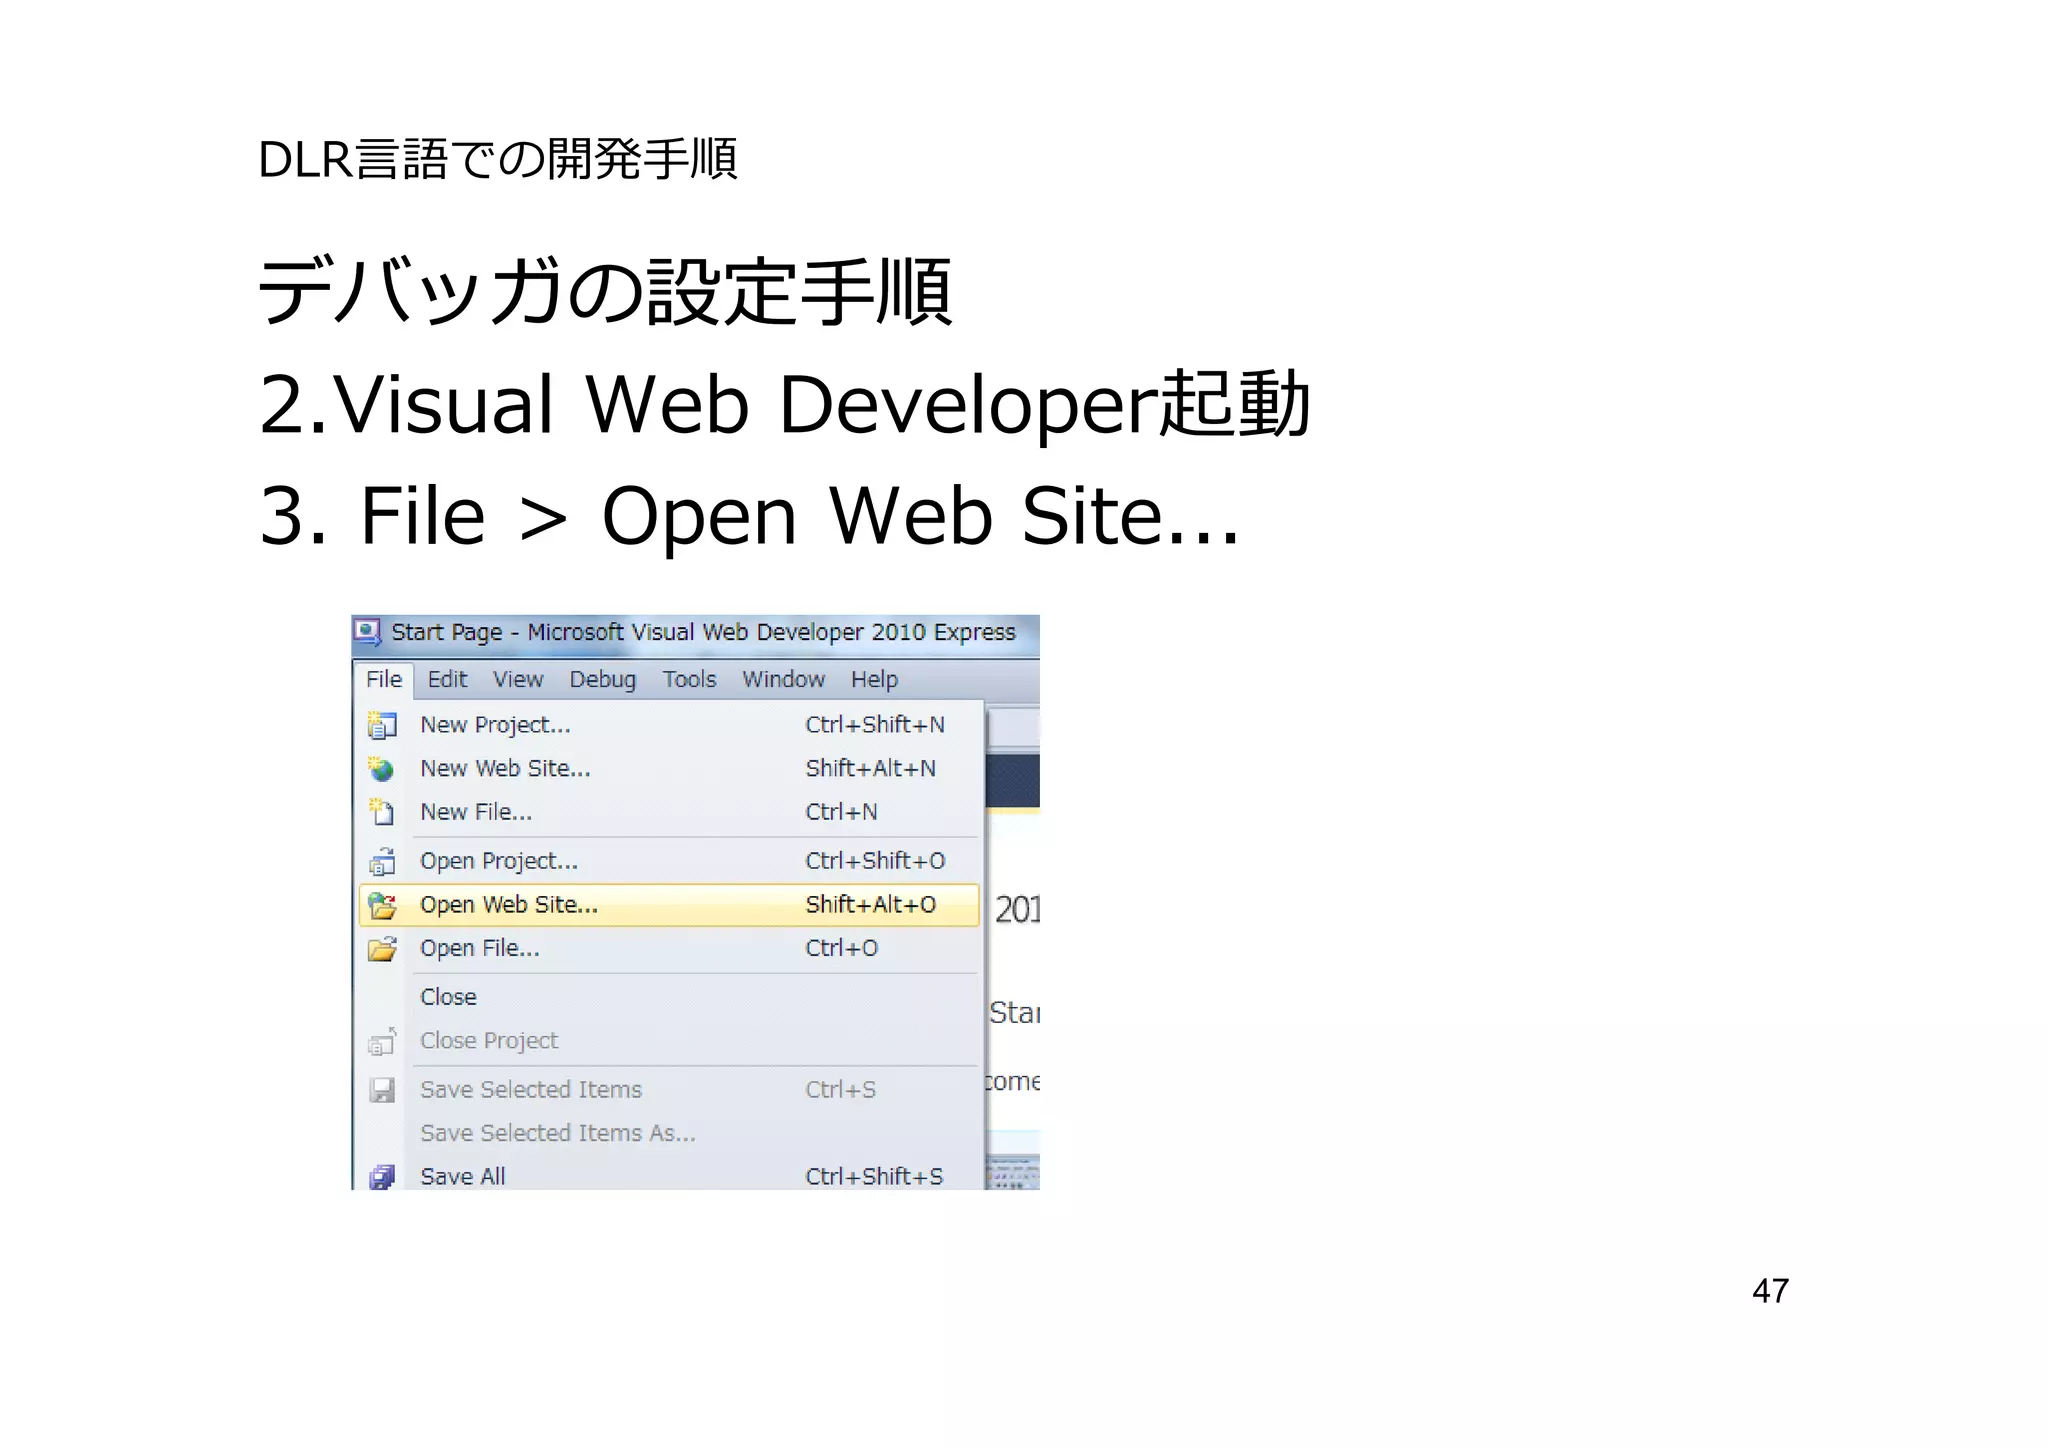
Task: Choose Save All menu entry
Action: click(668, 1177)
